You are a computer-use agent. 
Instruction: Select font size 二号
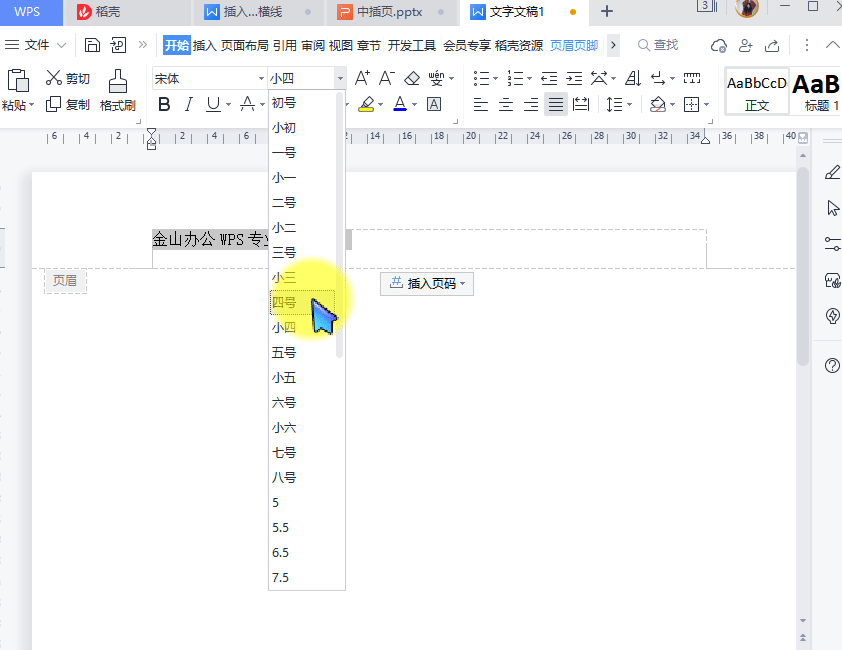click(303, 203)
